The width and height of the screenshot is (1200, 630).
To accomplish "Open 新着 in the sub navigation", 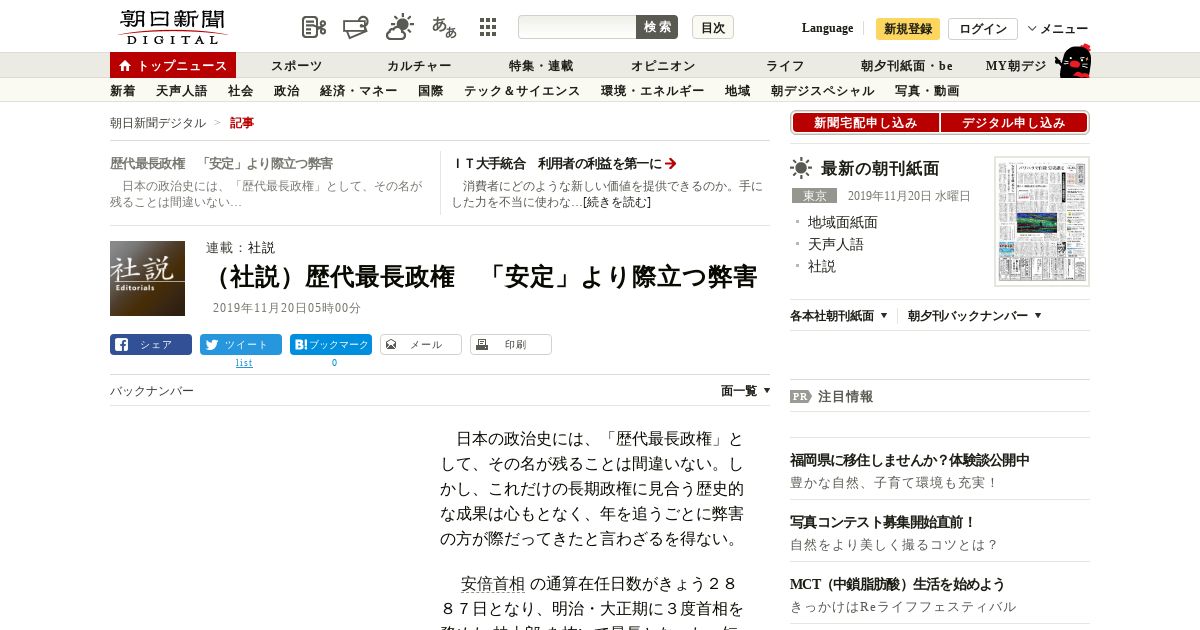I will [123, 91].
